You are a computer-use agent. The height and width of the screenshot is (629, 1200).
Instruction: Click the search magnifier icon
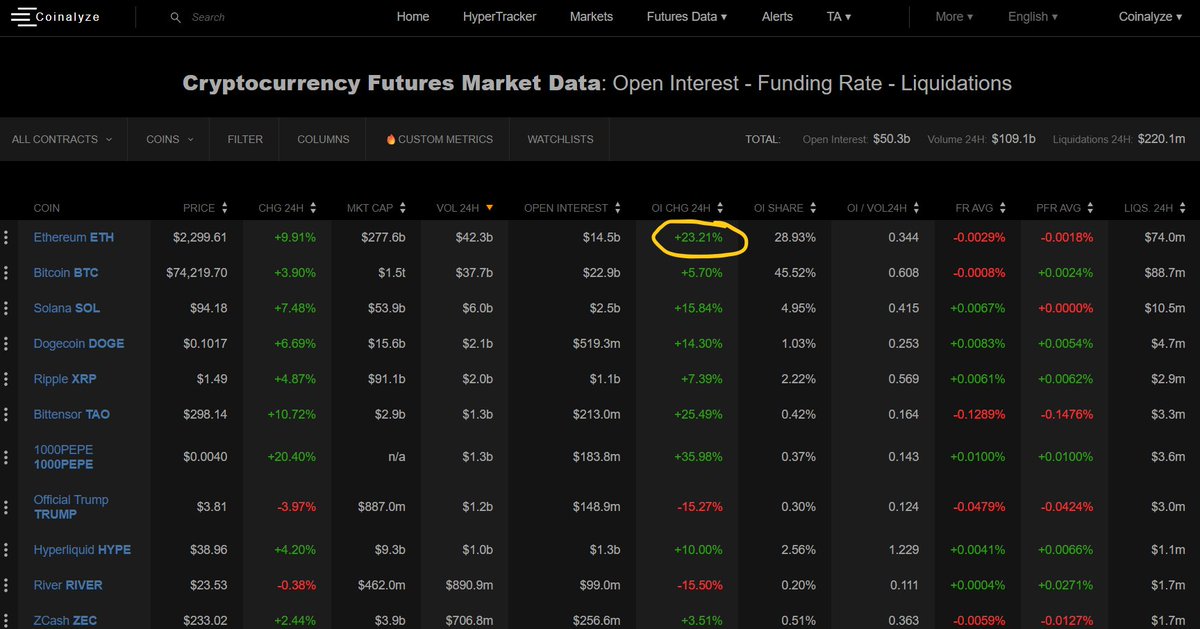tap(176, 17)
